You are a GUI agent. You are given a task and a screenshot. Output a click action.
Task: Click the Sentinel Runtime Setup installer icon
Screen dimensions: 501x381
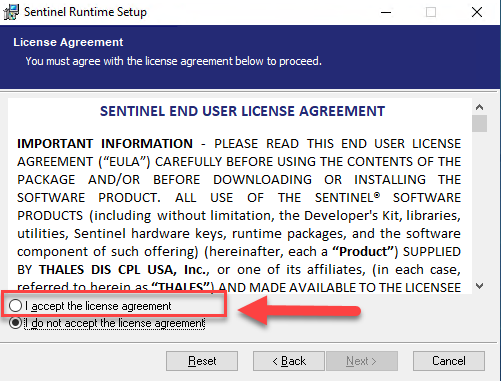(x=11, y=12)
